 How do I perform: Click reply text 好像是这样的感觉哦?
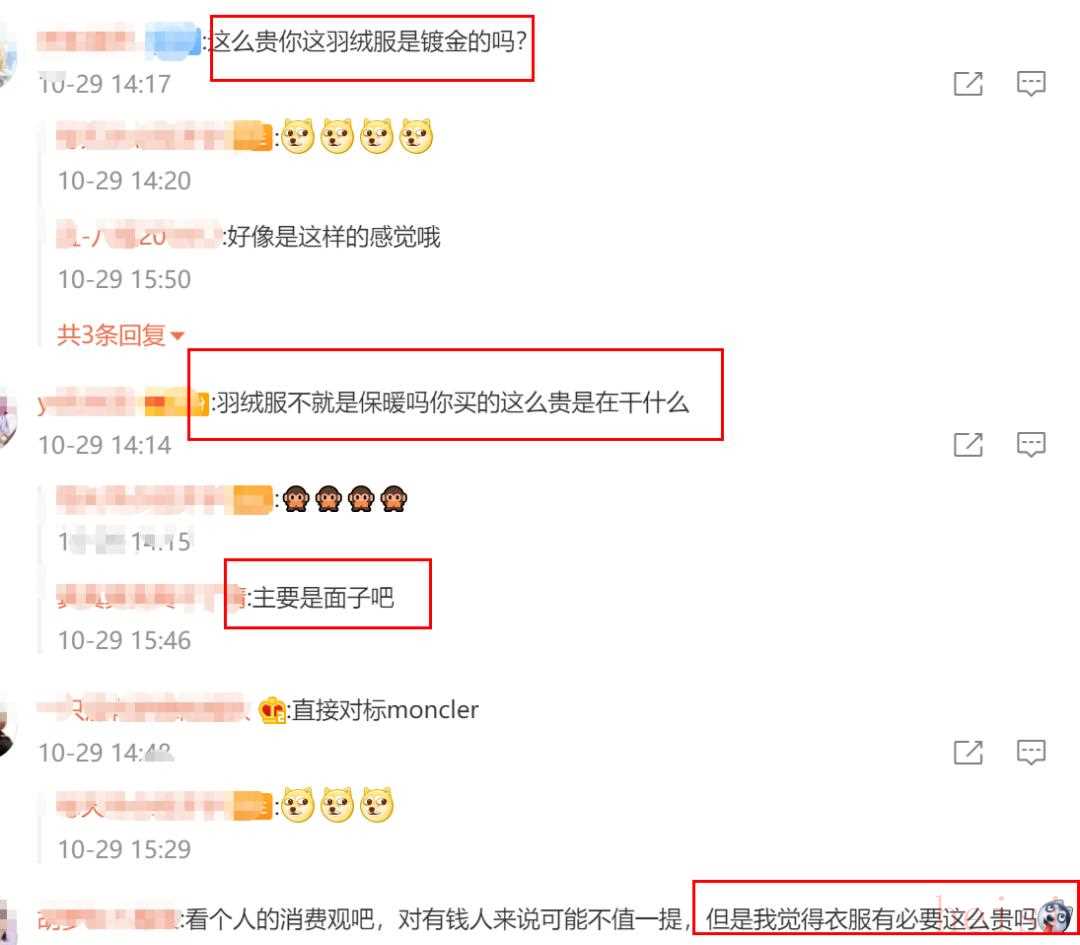click(333, 237)
